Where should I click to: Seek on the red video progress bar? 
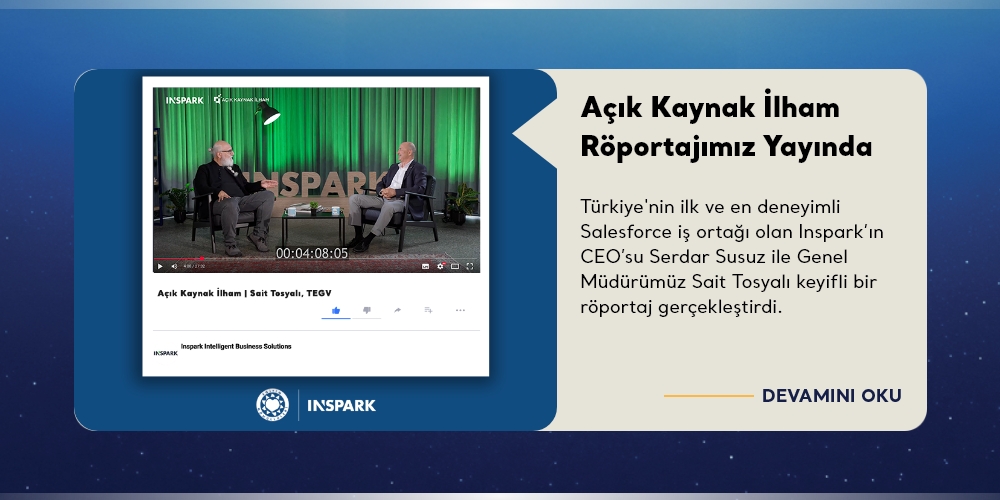click(180, 259)
